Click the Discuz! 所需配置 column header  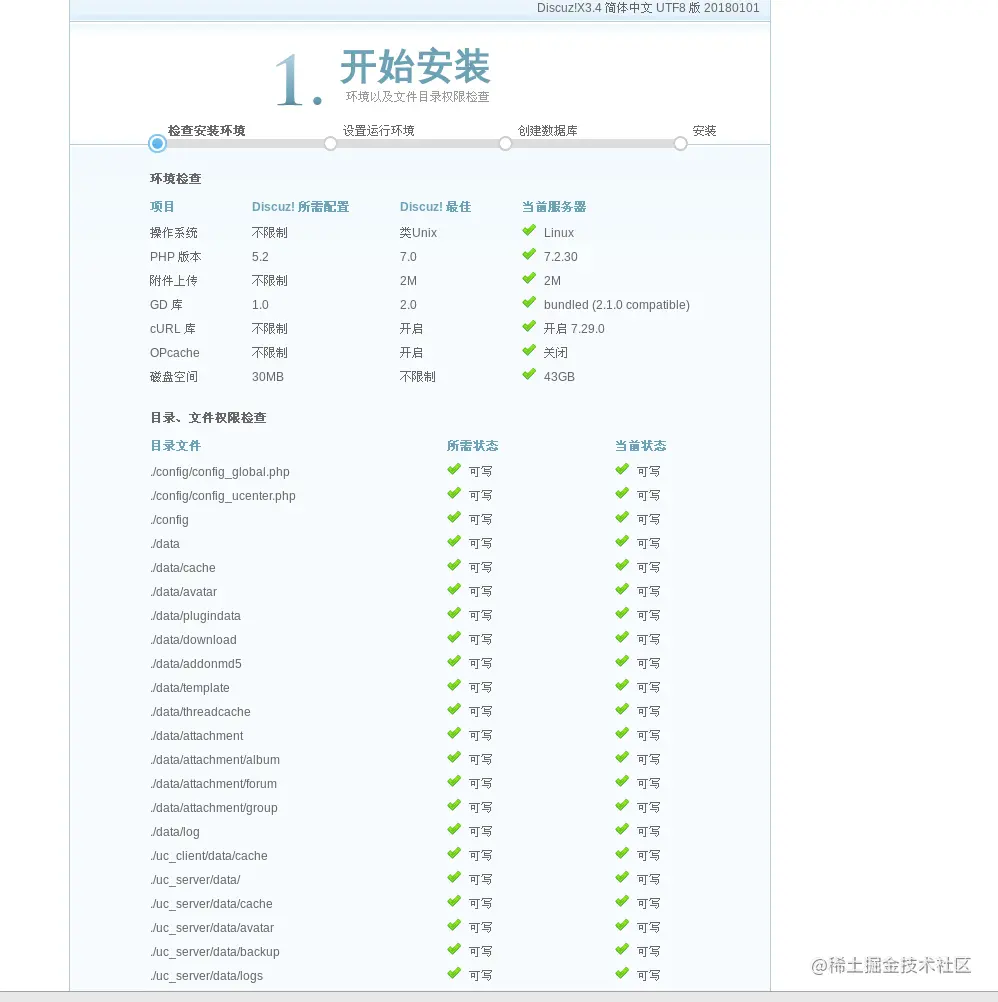pos(300,207)
